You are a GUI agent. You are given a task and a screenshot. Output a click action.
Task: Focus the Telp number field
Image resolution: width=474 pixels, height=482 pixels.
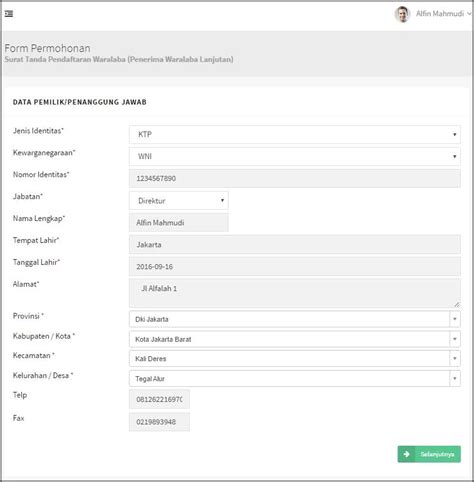pyautogui.click(x=159, y=399)
